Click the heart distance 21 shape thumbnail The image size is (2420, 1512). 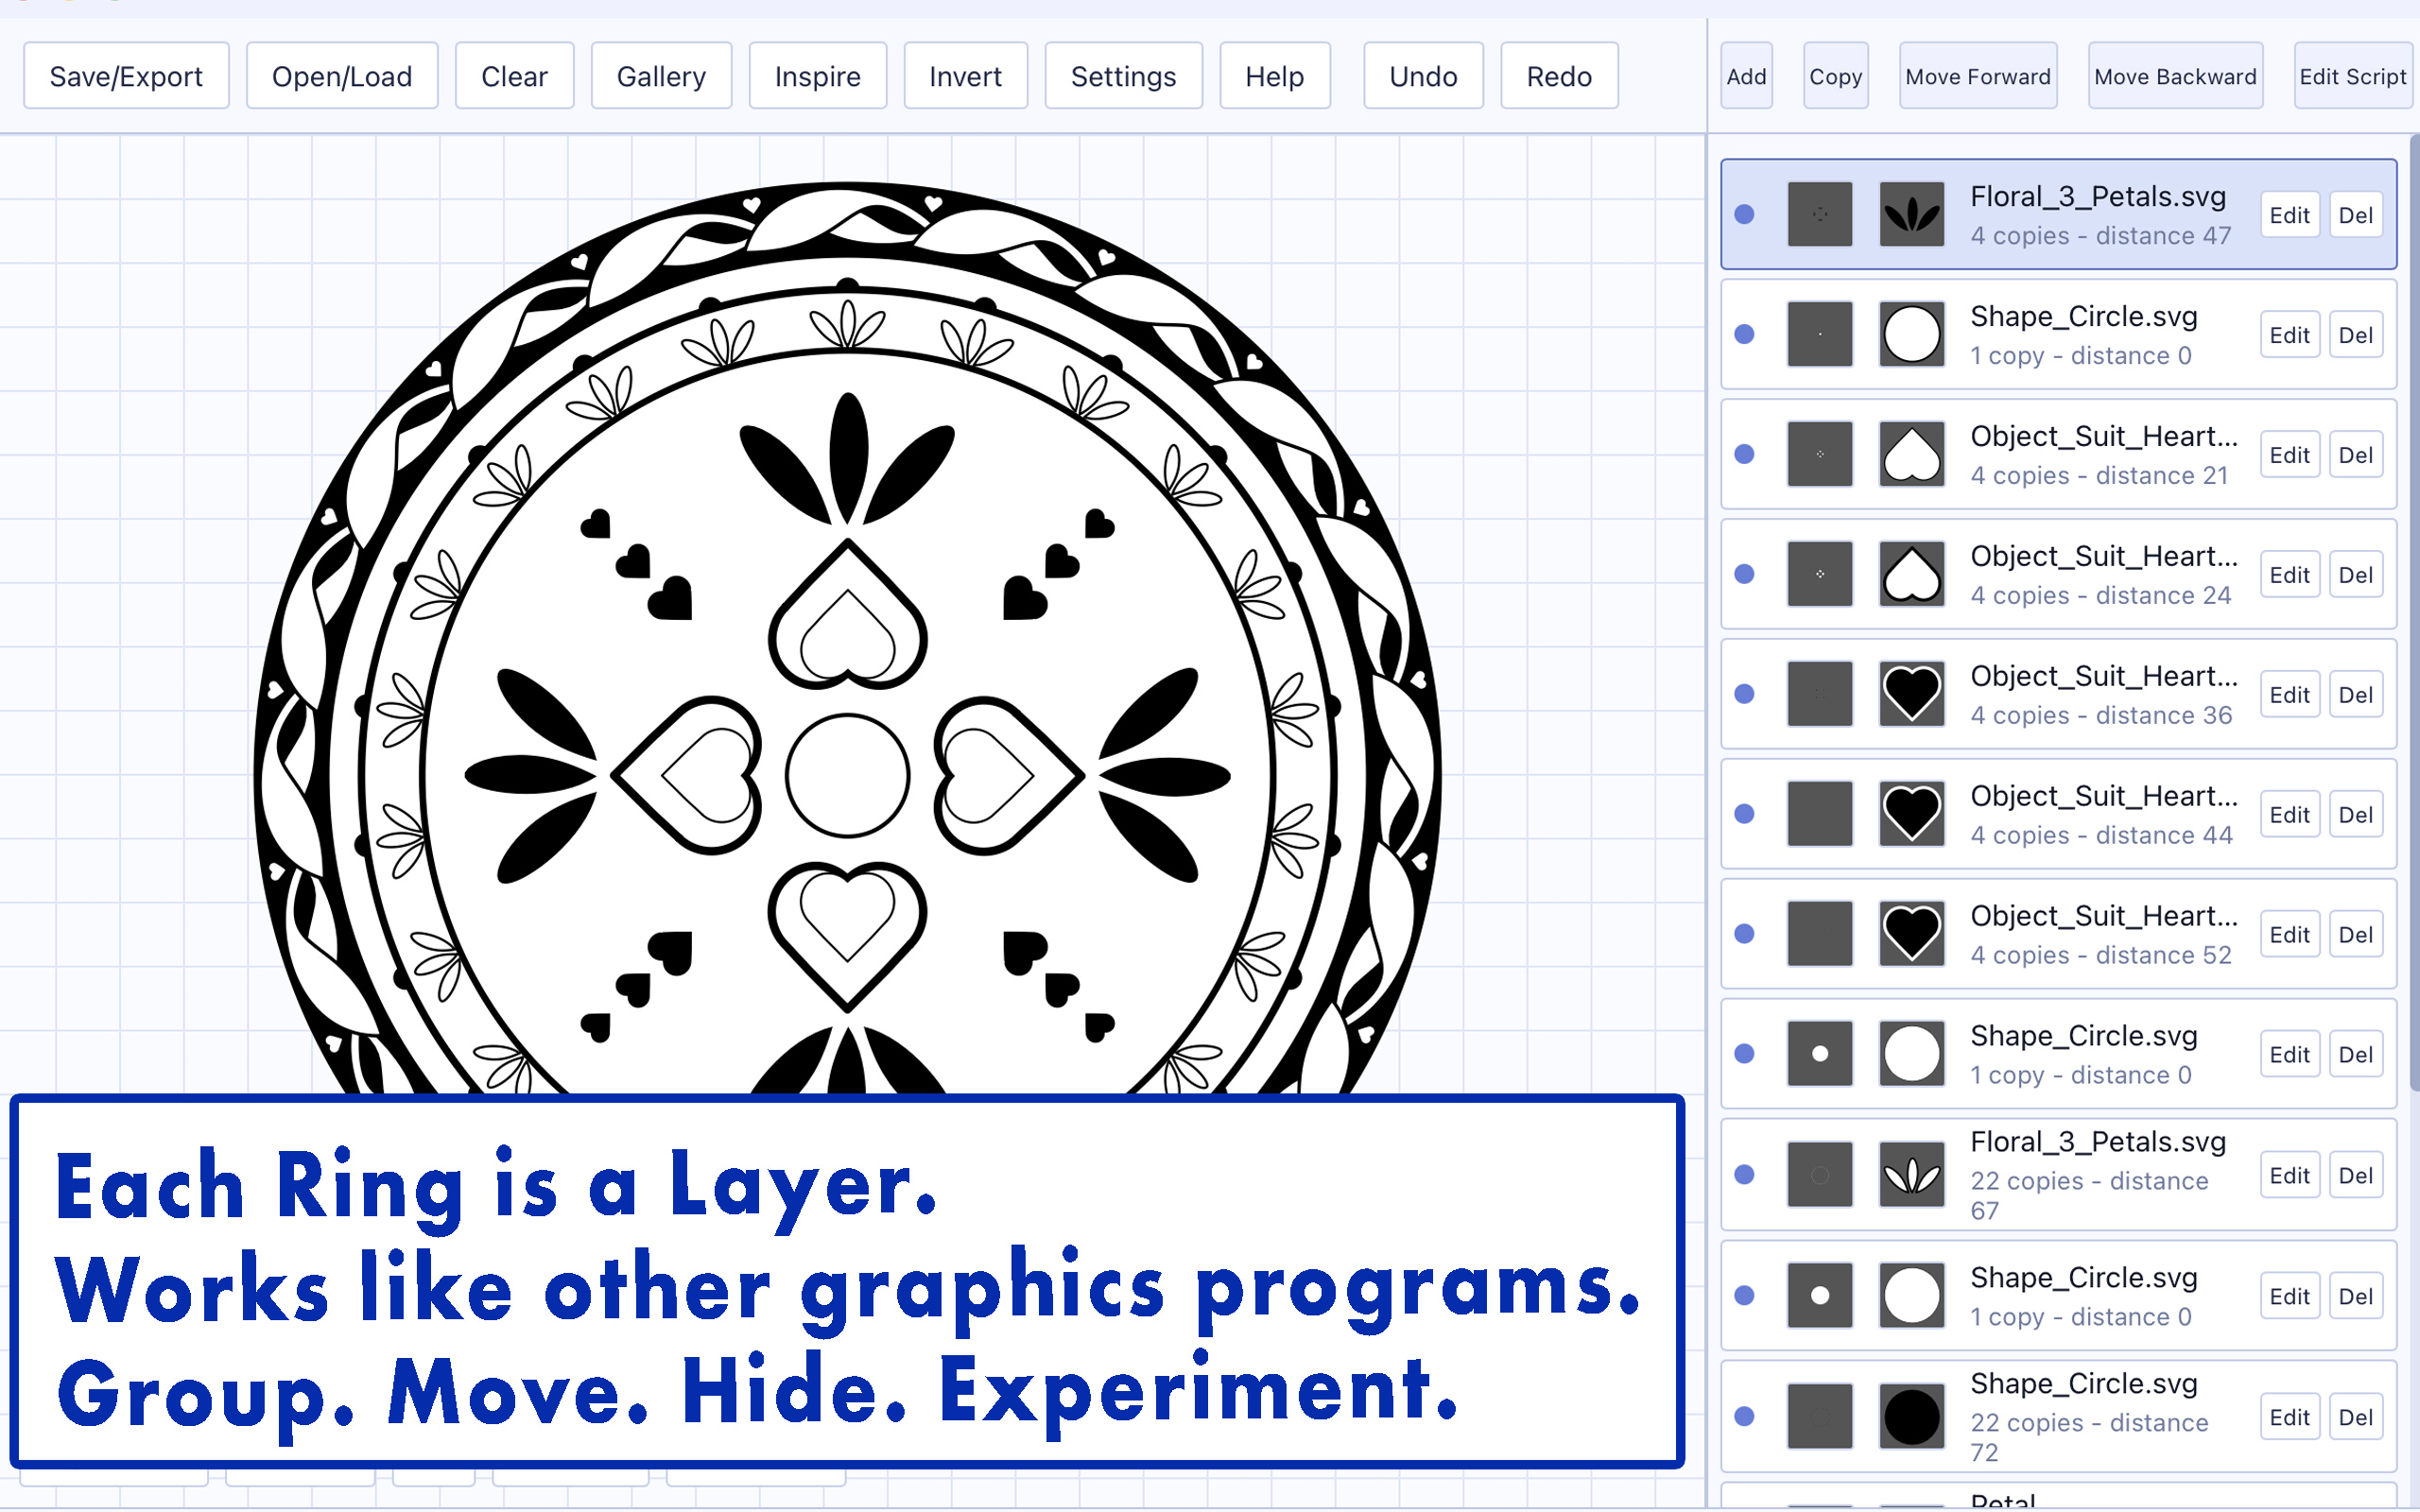pyautogui.click(x=1911, y=454)
